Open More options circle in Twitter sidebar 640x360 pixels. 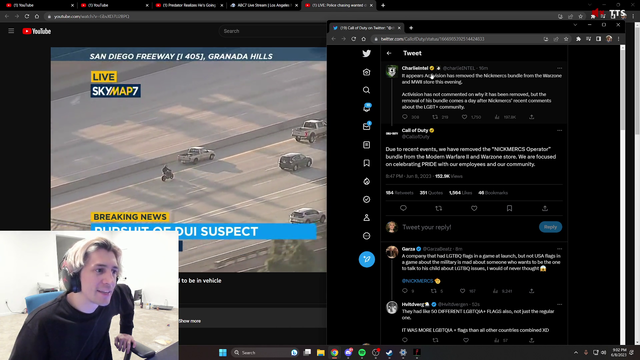tap(367, 236)
